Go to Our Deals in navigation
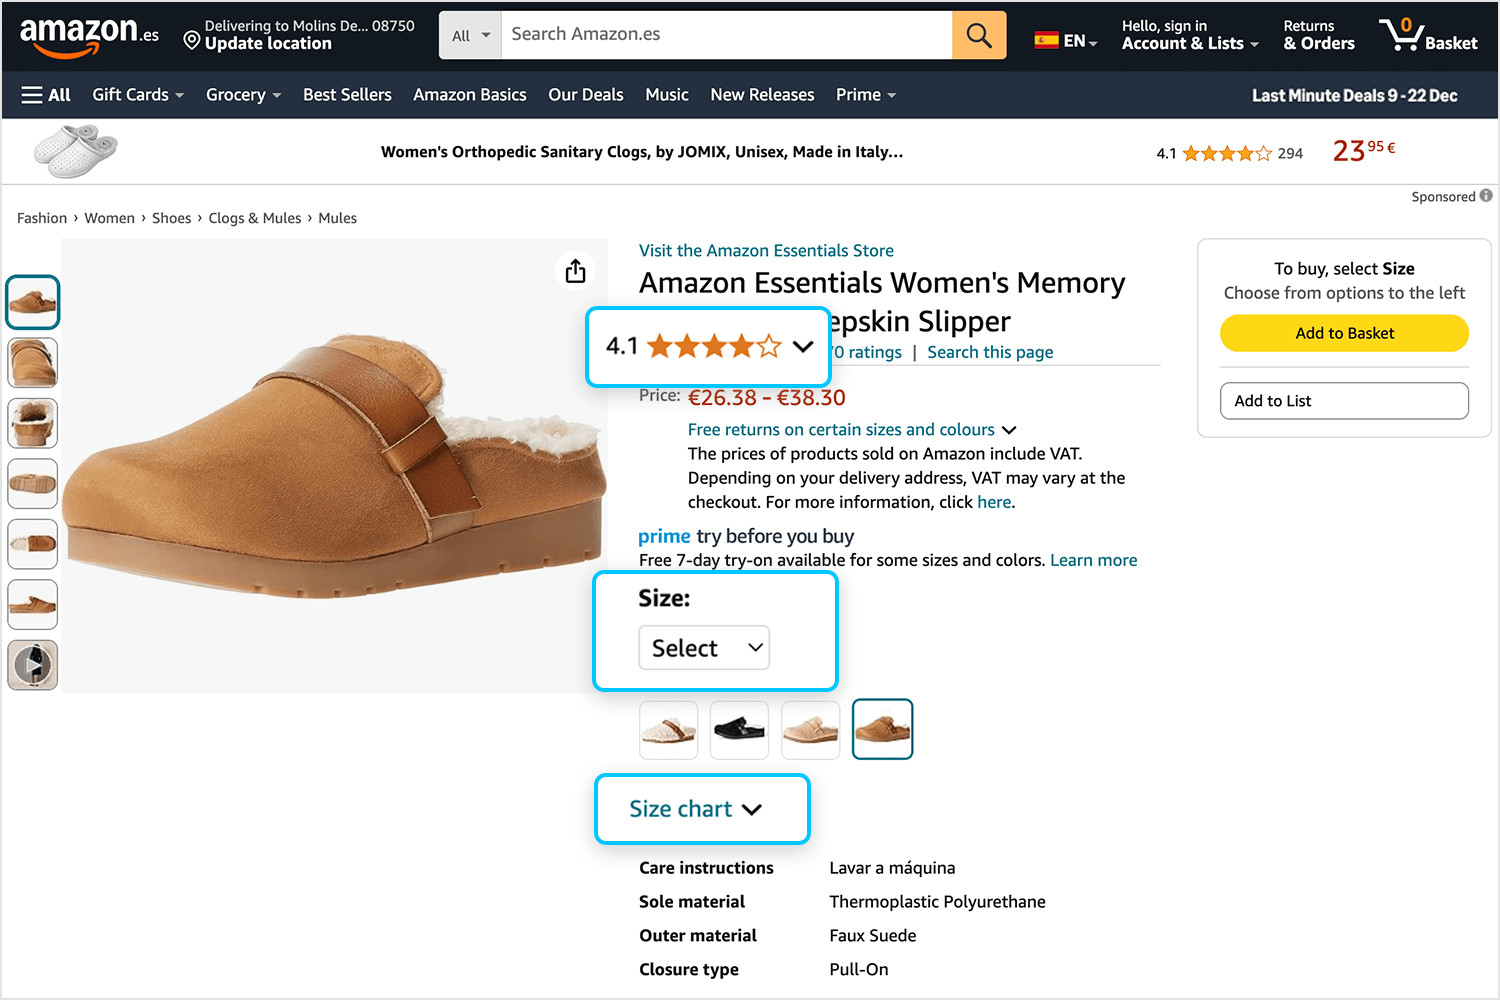 pyautogui.click(x=586, y=95)
